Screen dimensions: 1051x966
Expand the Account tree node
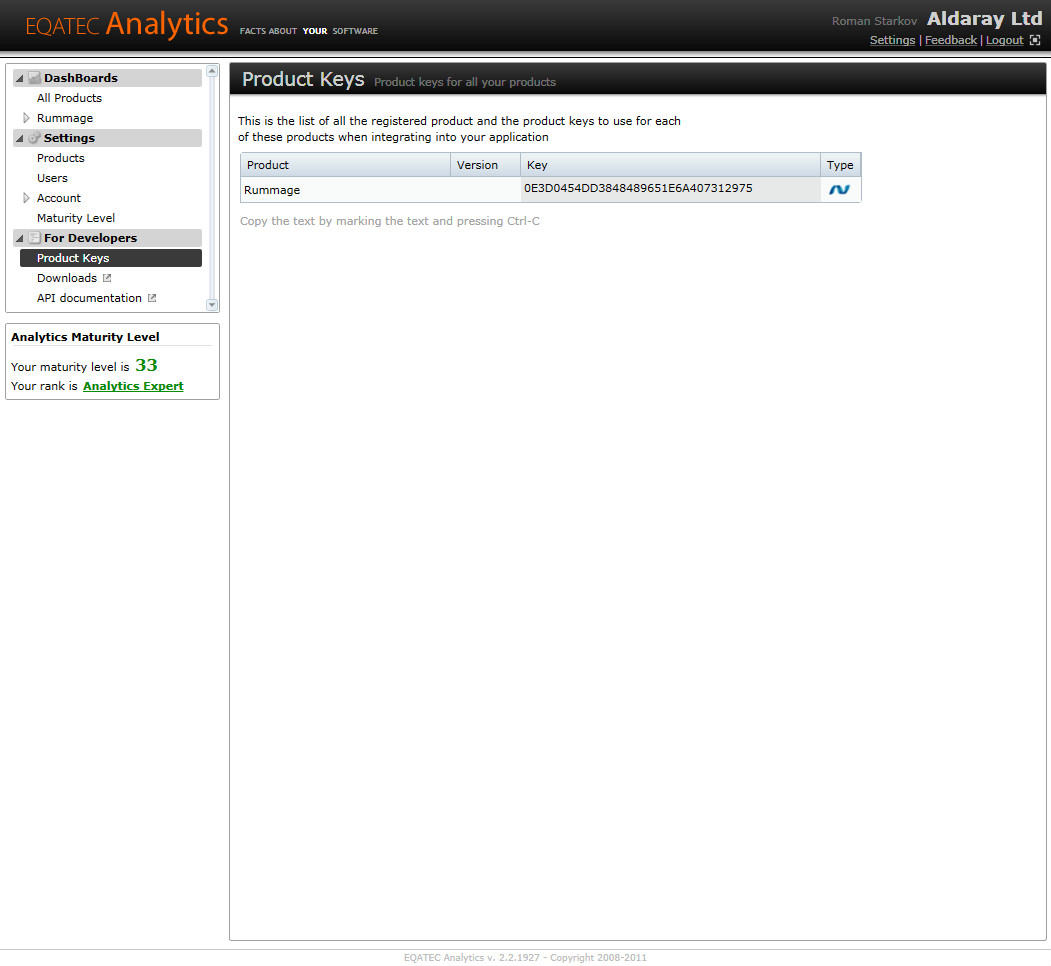26,198
